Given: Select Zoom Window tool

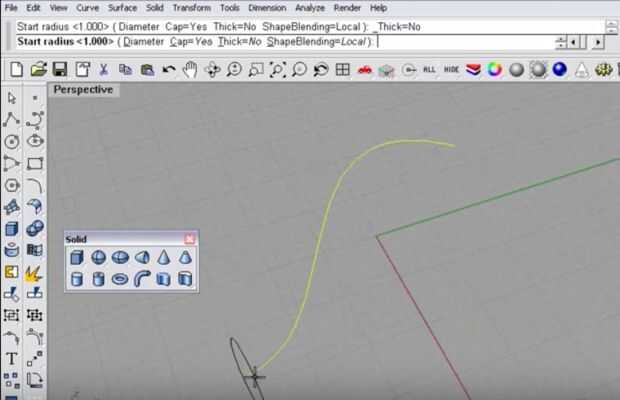Looking at the screenshot, I should click(256, 70).
